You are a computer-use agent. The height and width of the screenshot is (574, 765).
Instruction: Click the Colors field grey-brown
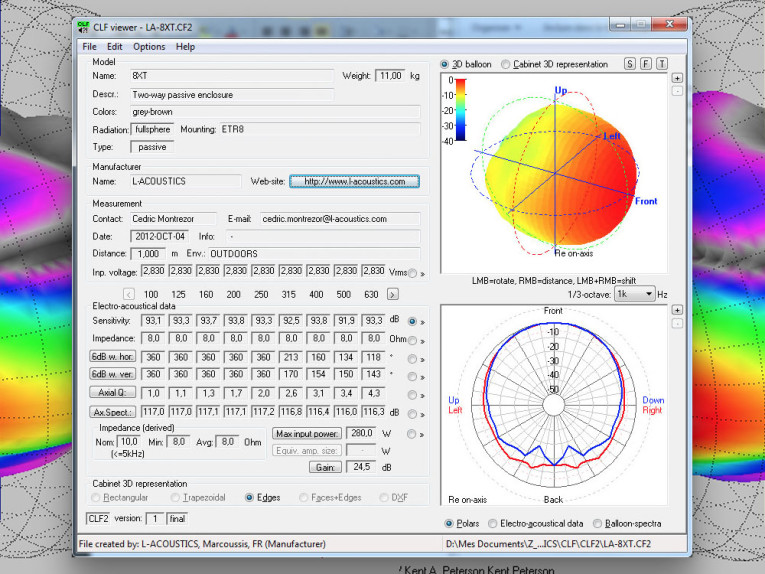pos(275,112)
